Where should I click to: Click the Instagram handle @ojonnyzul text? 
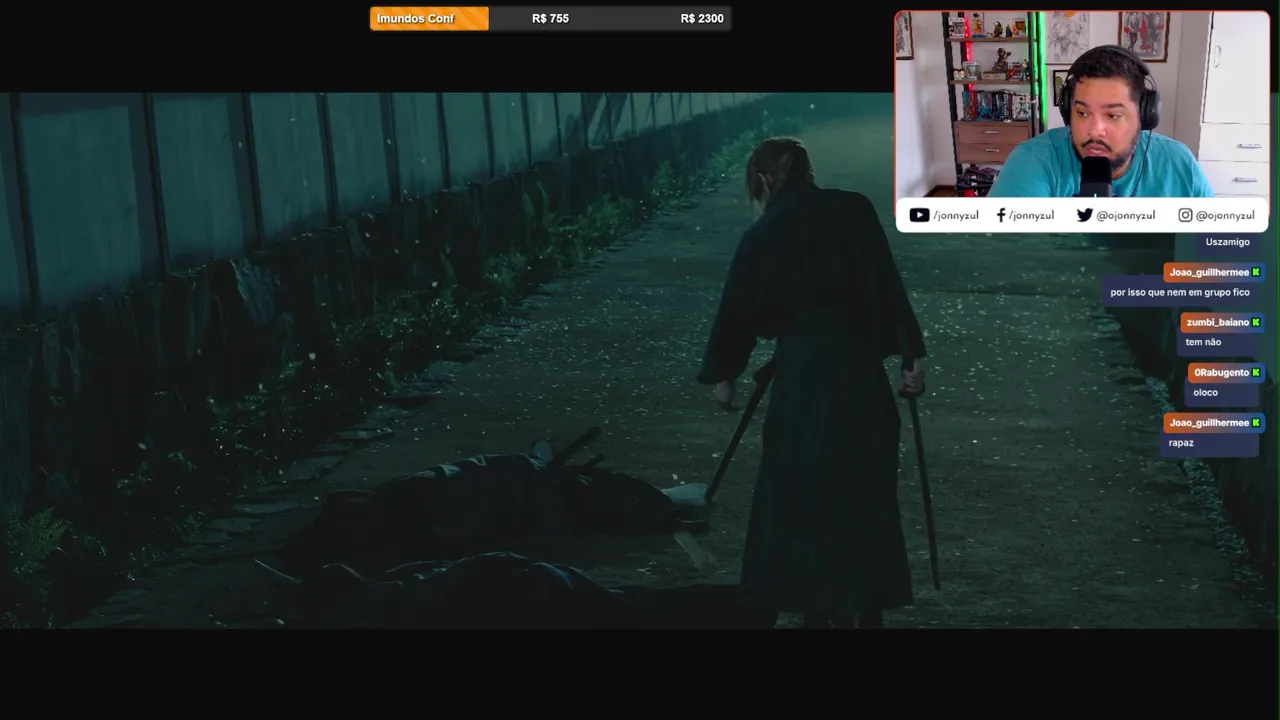pos(1225,215)
